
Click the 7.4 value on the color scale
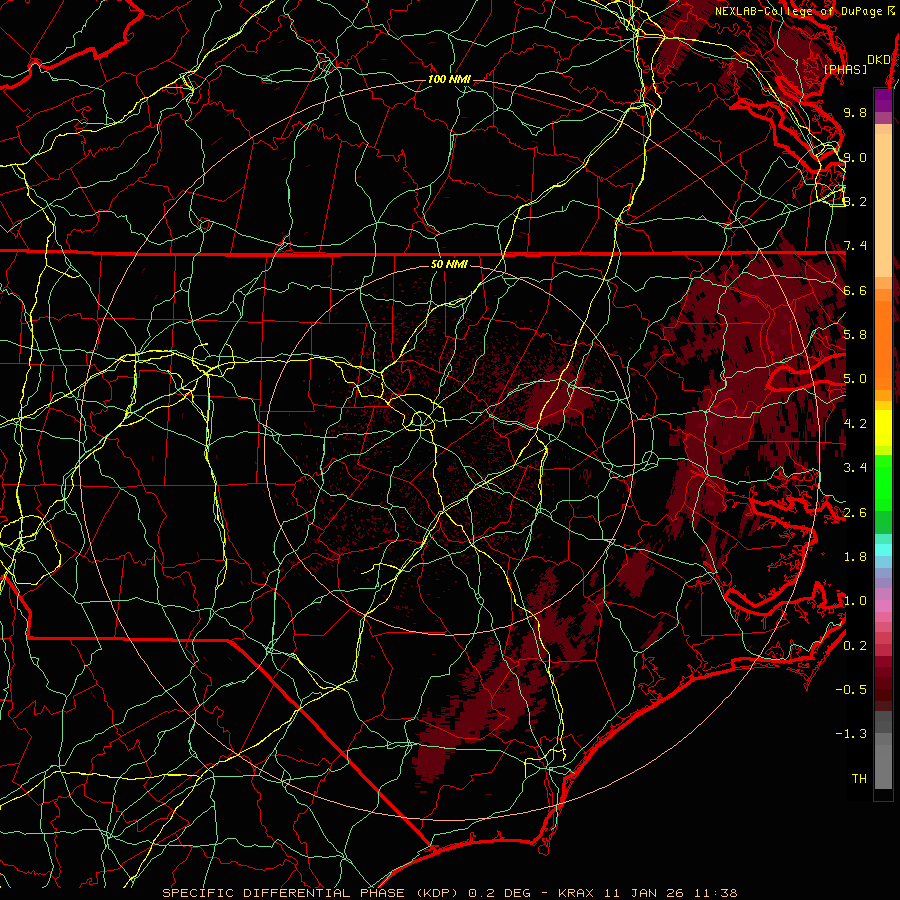click(x=855, y=246)
